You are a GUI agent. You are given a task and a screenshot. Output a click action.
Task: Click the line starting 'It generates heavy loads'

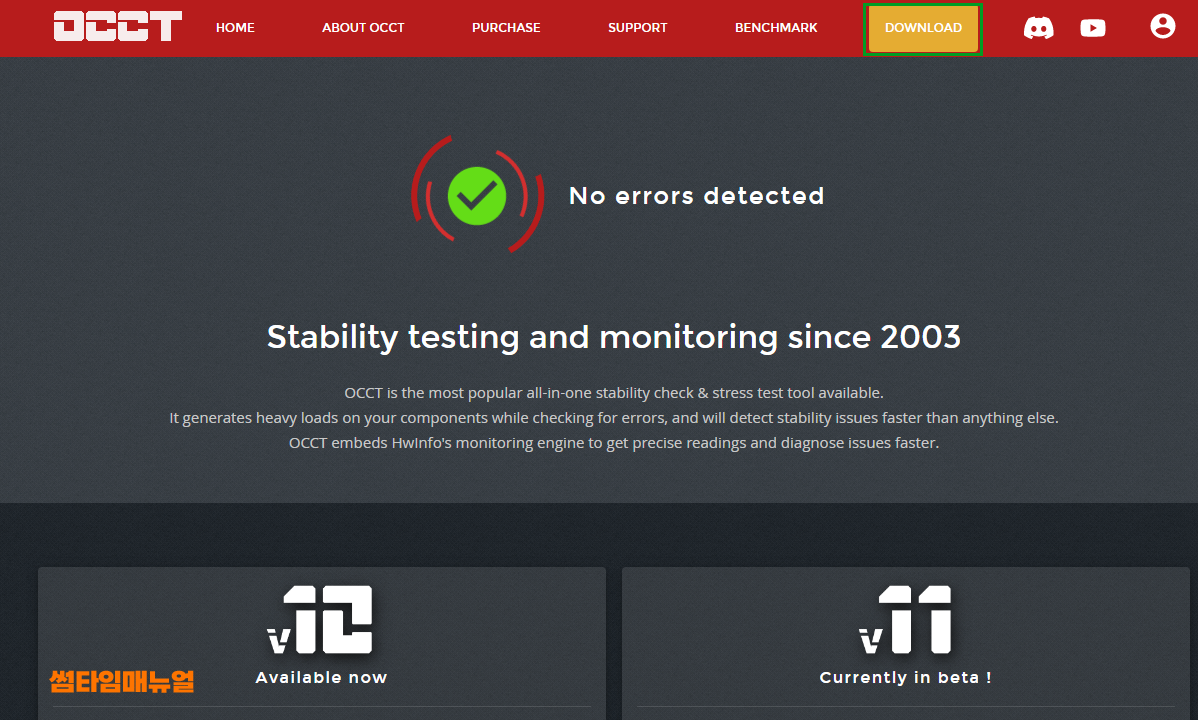tap(614, 418)
